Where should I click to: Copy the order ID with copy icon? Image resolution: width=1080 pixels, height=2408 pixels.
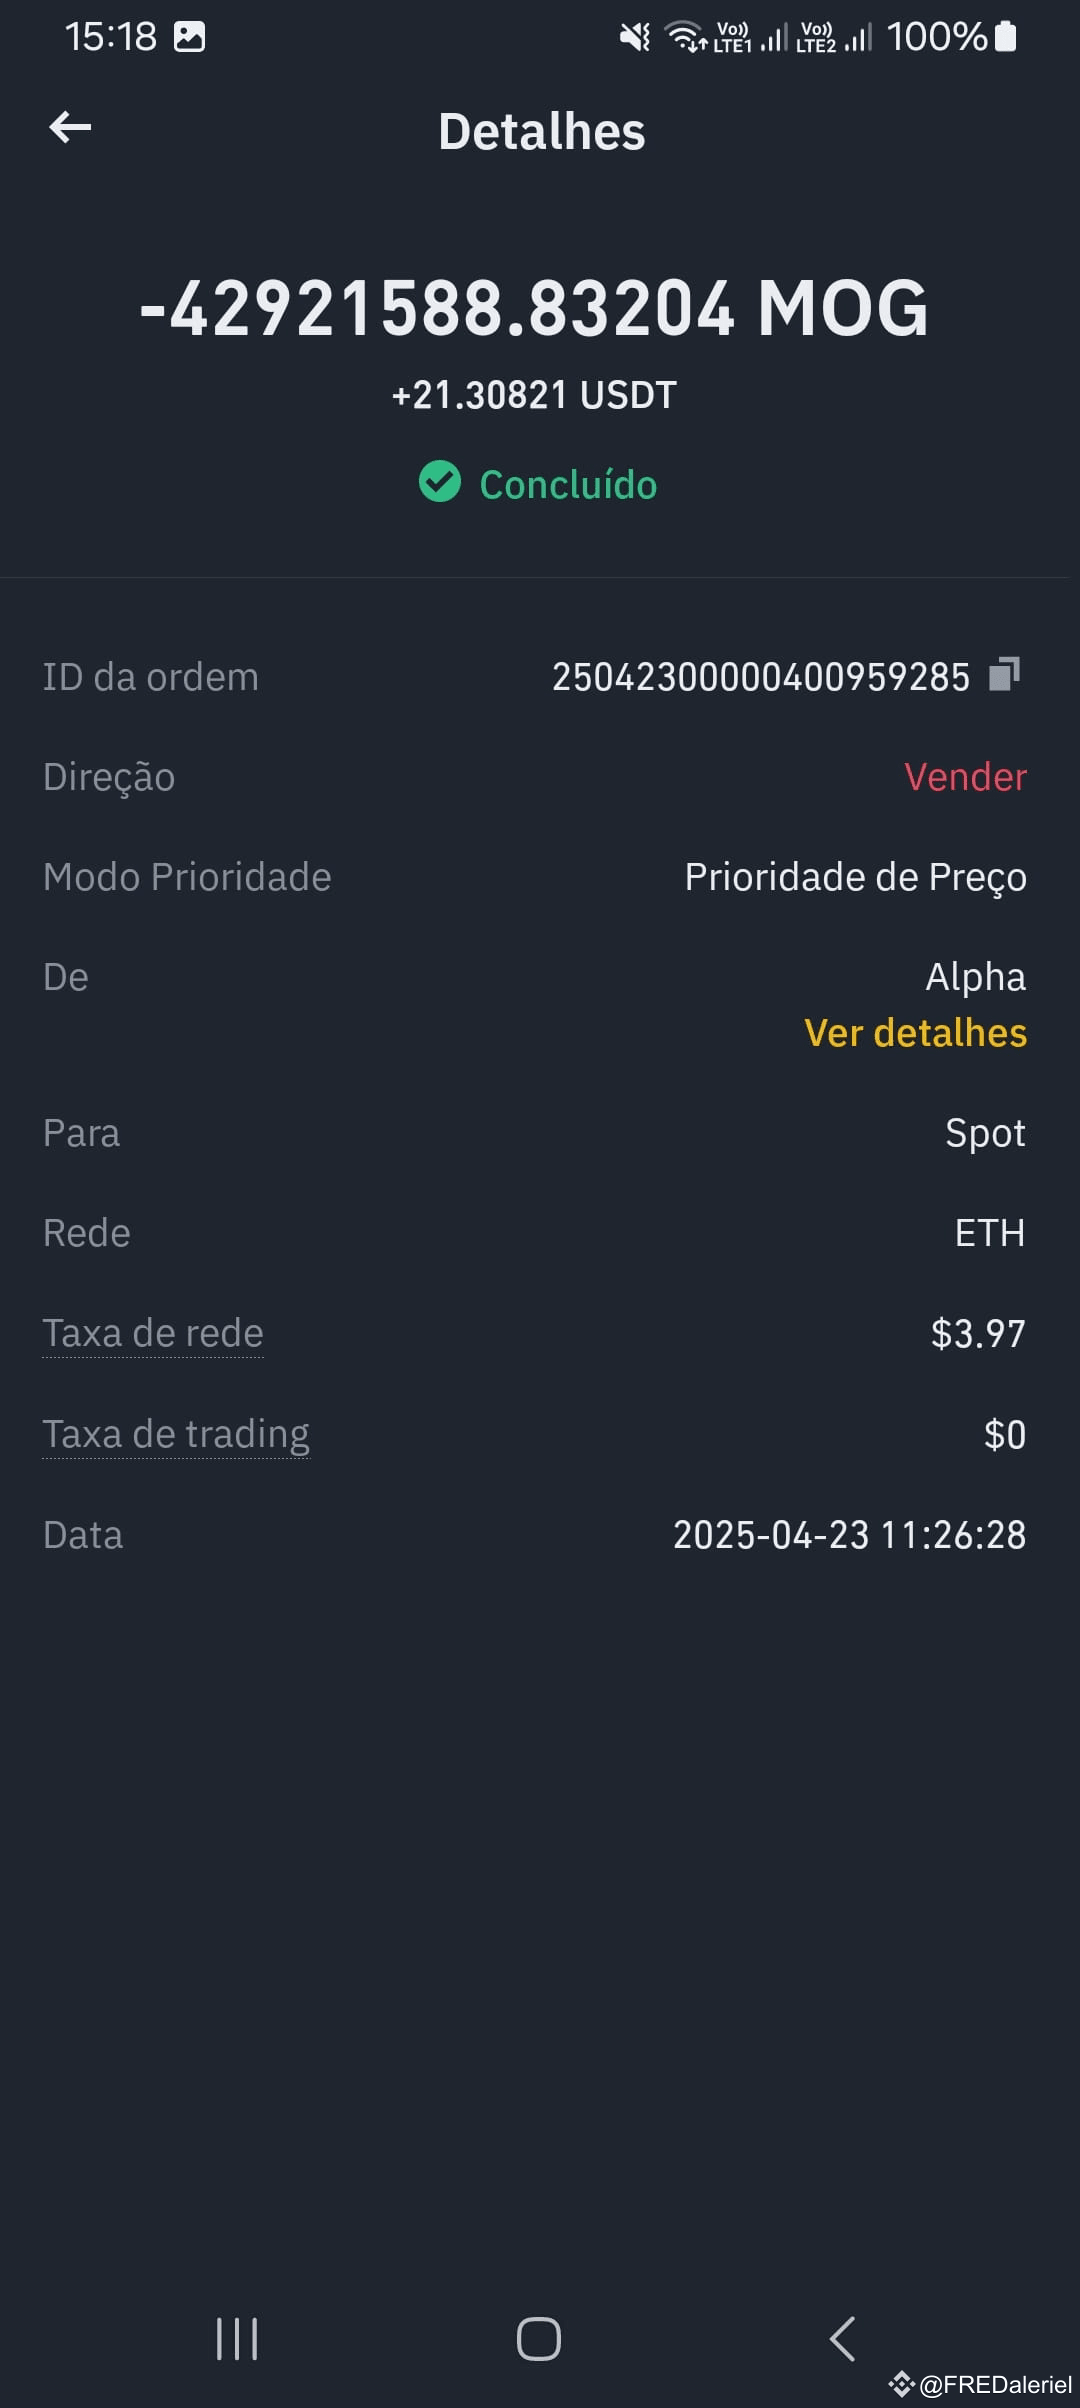pos(1004,674)
